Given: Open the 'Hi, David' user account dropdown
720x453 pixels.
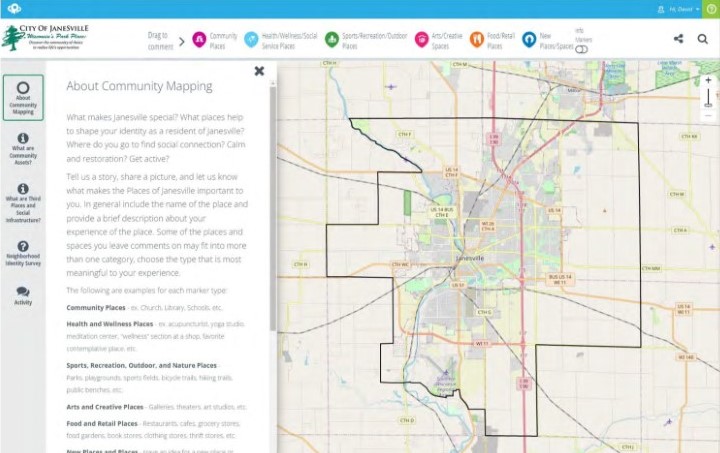Looking at the screenshot, I should point(679,9).
